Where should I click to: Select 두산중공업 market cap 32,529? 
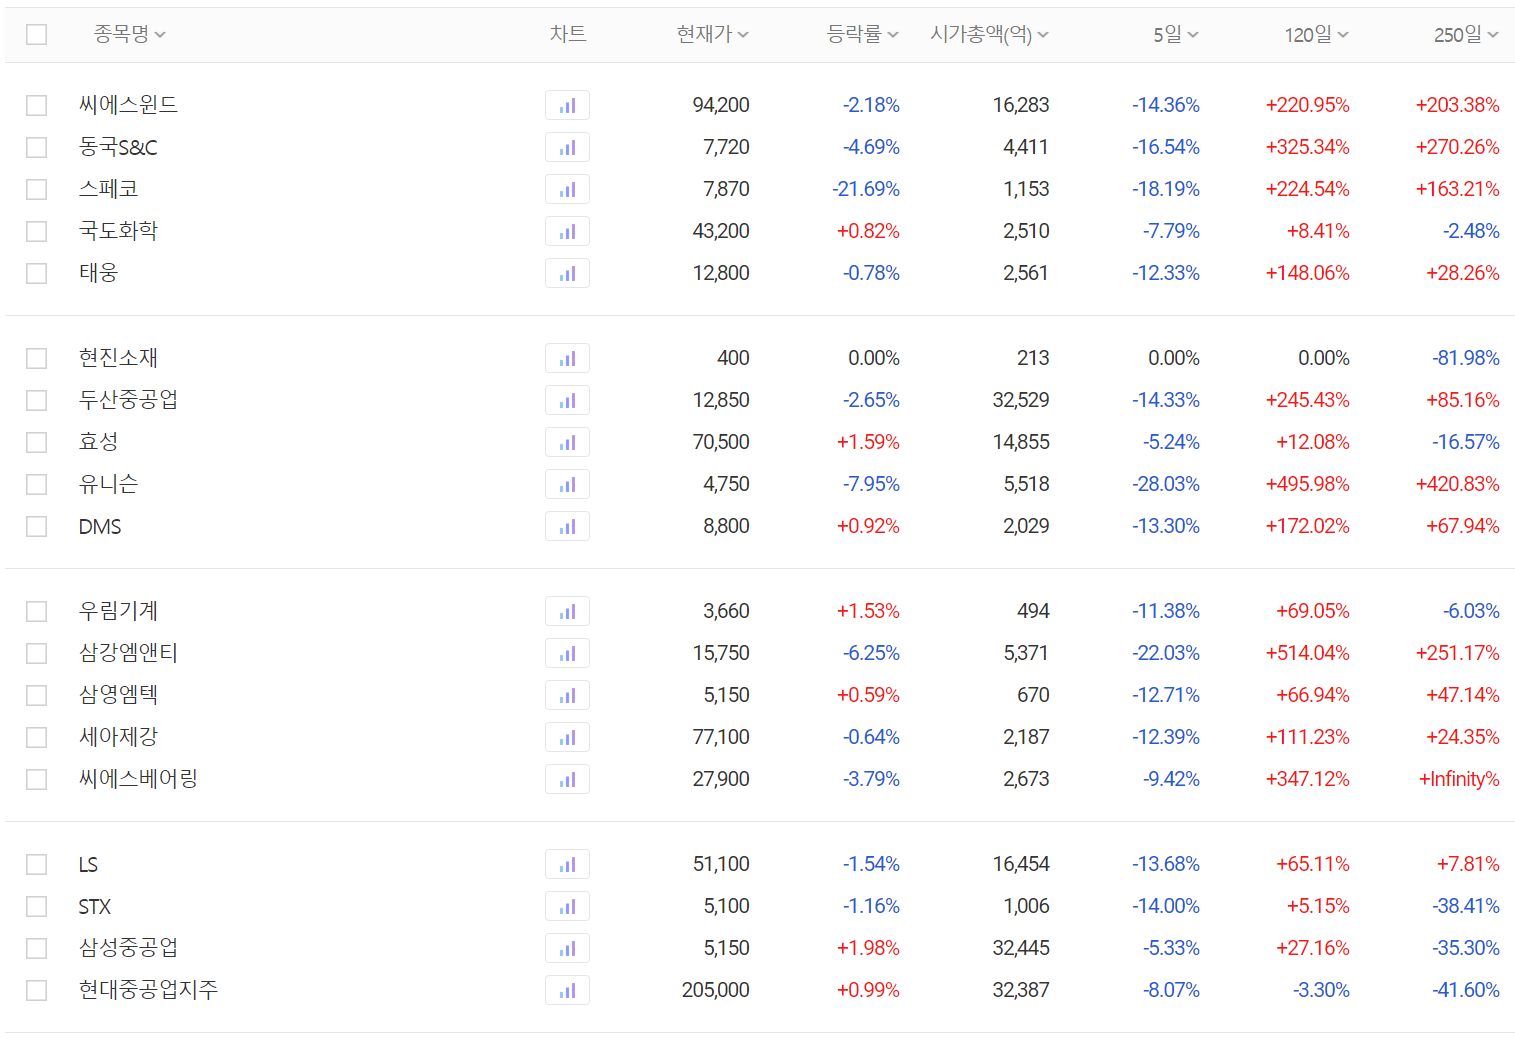(1021, 400)
